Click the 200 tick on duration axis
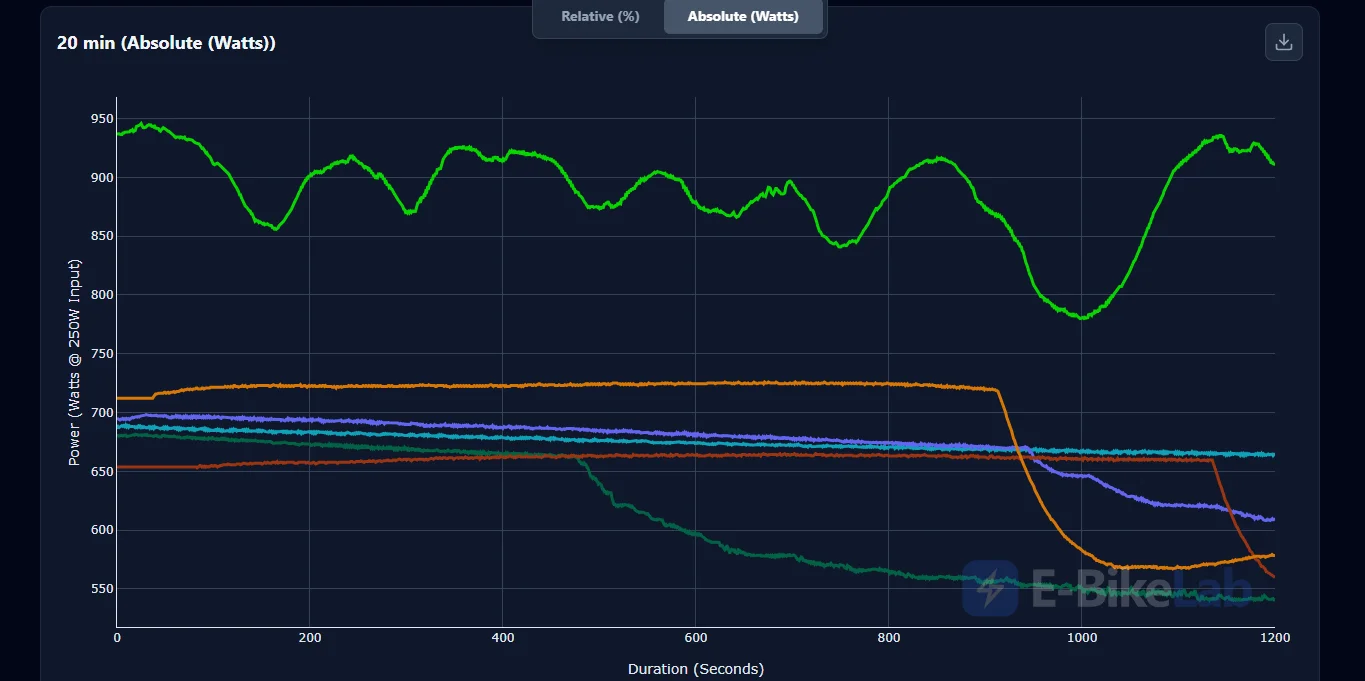Image resolution: width=1365 pixels, height=681 pixels. (x=310, y=637)
